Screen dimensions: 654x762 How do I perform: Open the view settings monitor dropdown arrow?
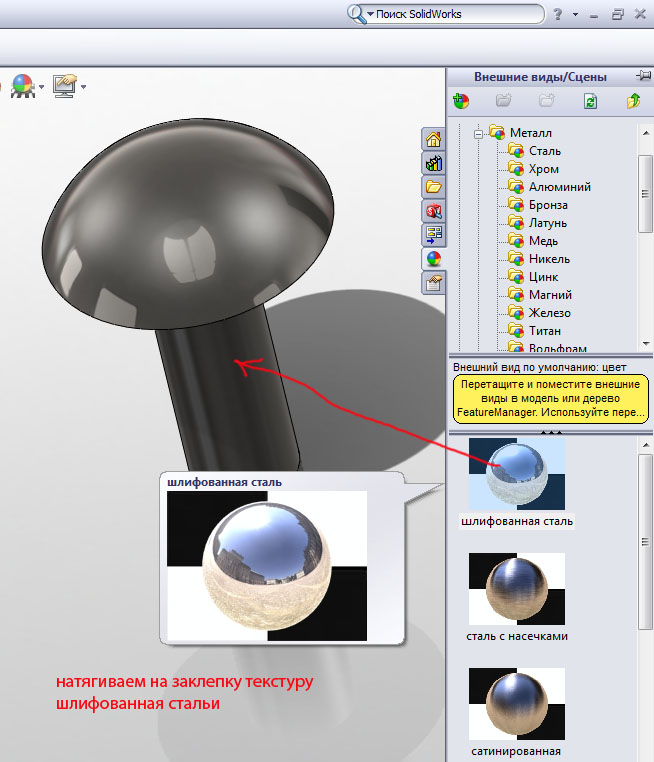(83, 87)
